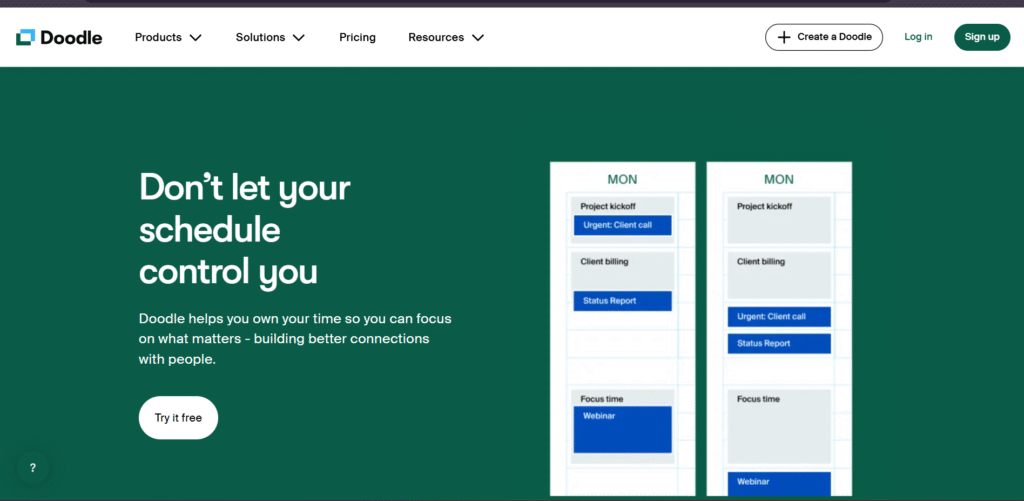The height and width of the screenshot is (501, 1024).
Task: Click the Sign up button
Action: click(x=982, y=37)
